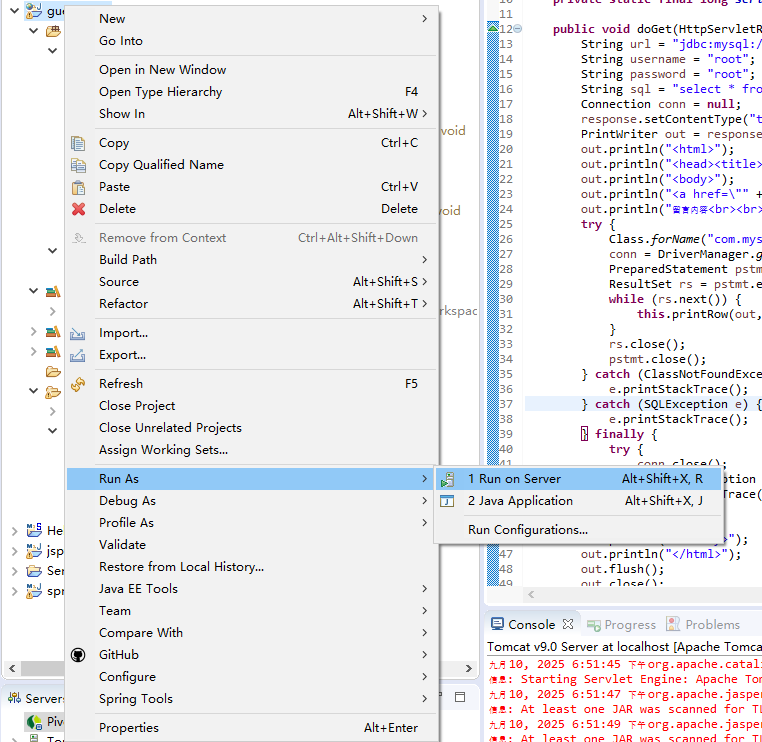Image resolution: width=762 pixels, height=742 pixels.
Task: Expand the 'jsp' project tree node
Action: pos(15,551)
